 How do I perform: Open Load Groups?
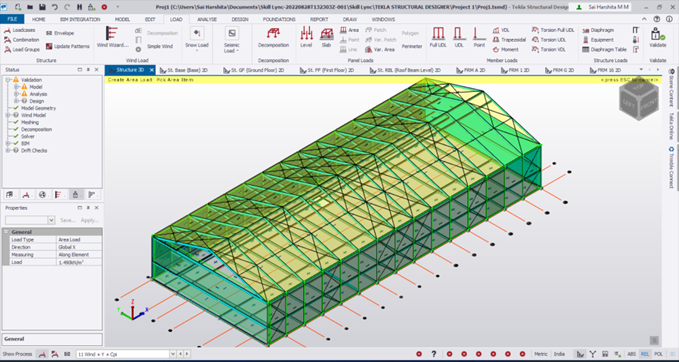click(x=22, y=49)
